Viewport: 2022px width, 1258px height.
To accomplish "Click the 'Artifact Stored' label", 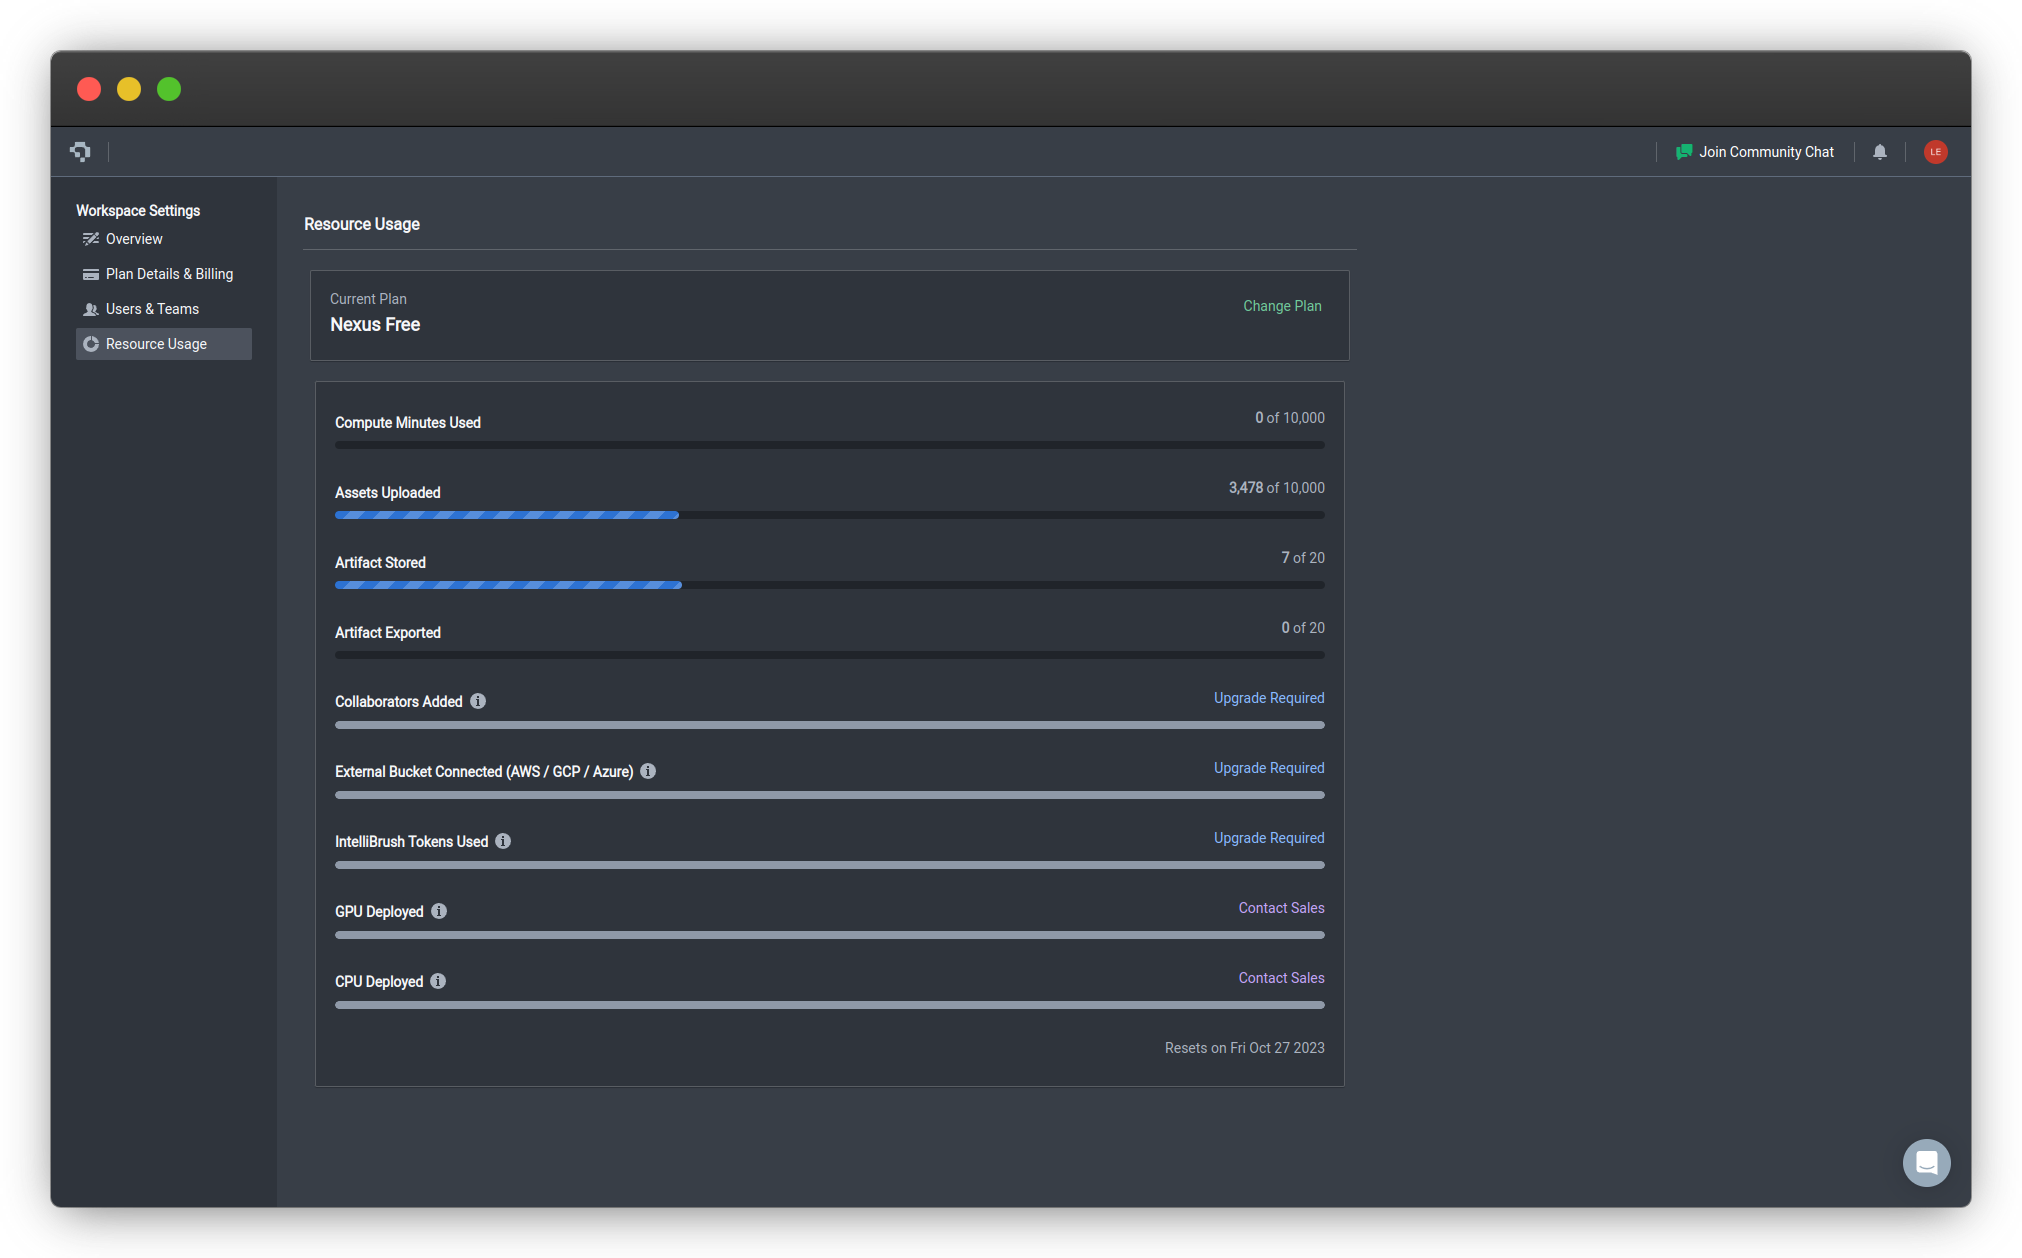I will [380, 562].
